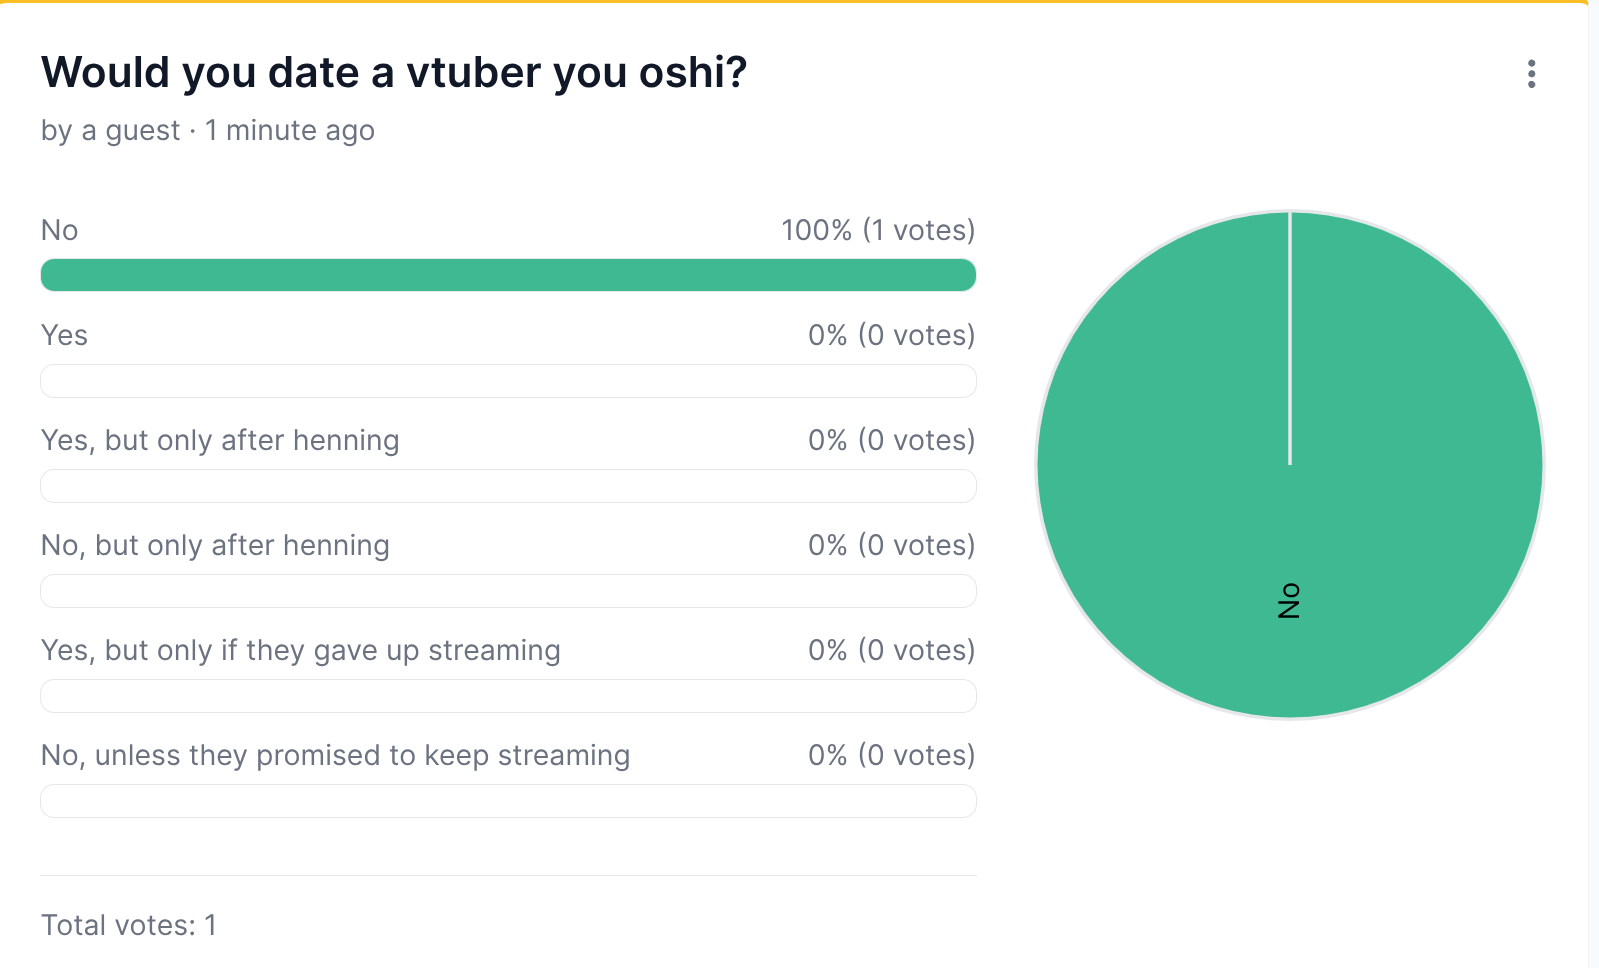Click the "Yes, but only if they gave up streaming" bar
1599x968 pixels.
pos(508,696)
